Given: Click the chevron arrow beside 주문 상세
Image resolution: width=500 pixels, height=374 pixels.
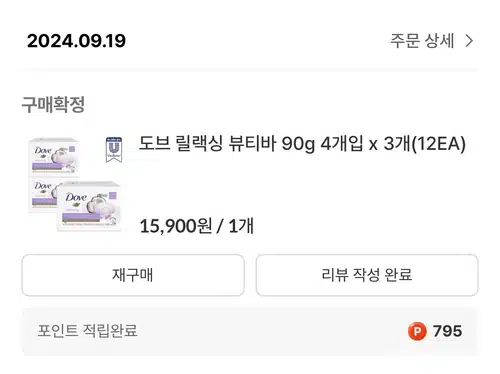Looking at the screenshot, I should pos(469,41).
